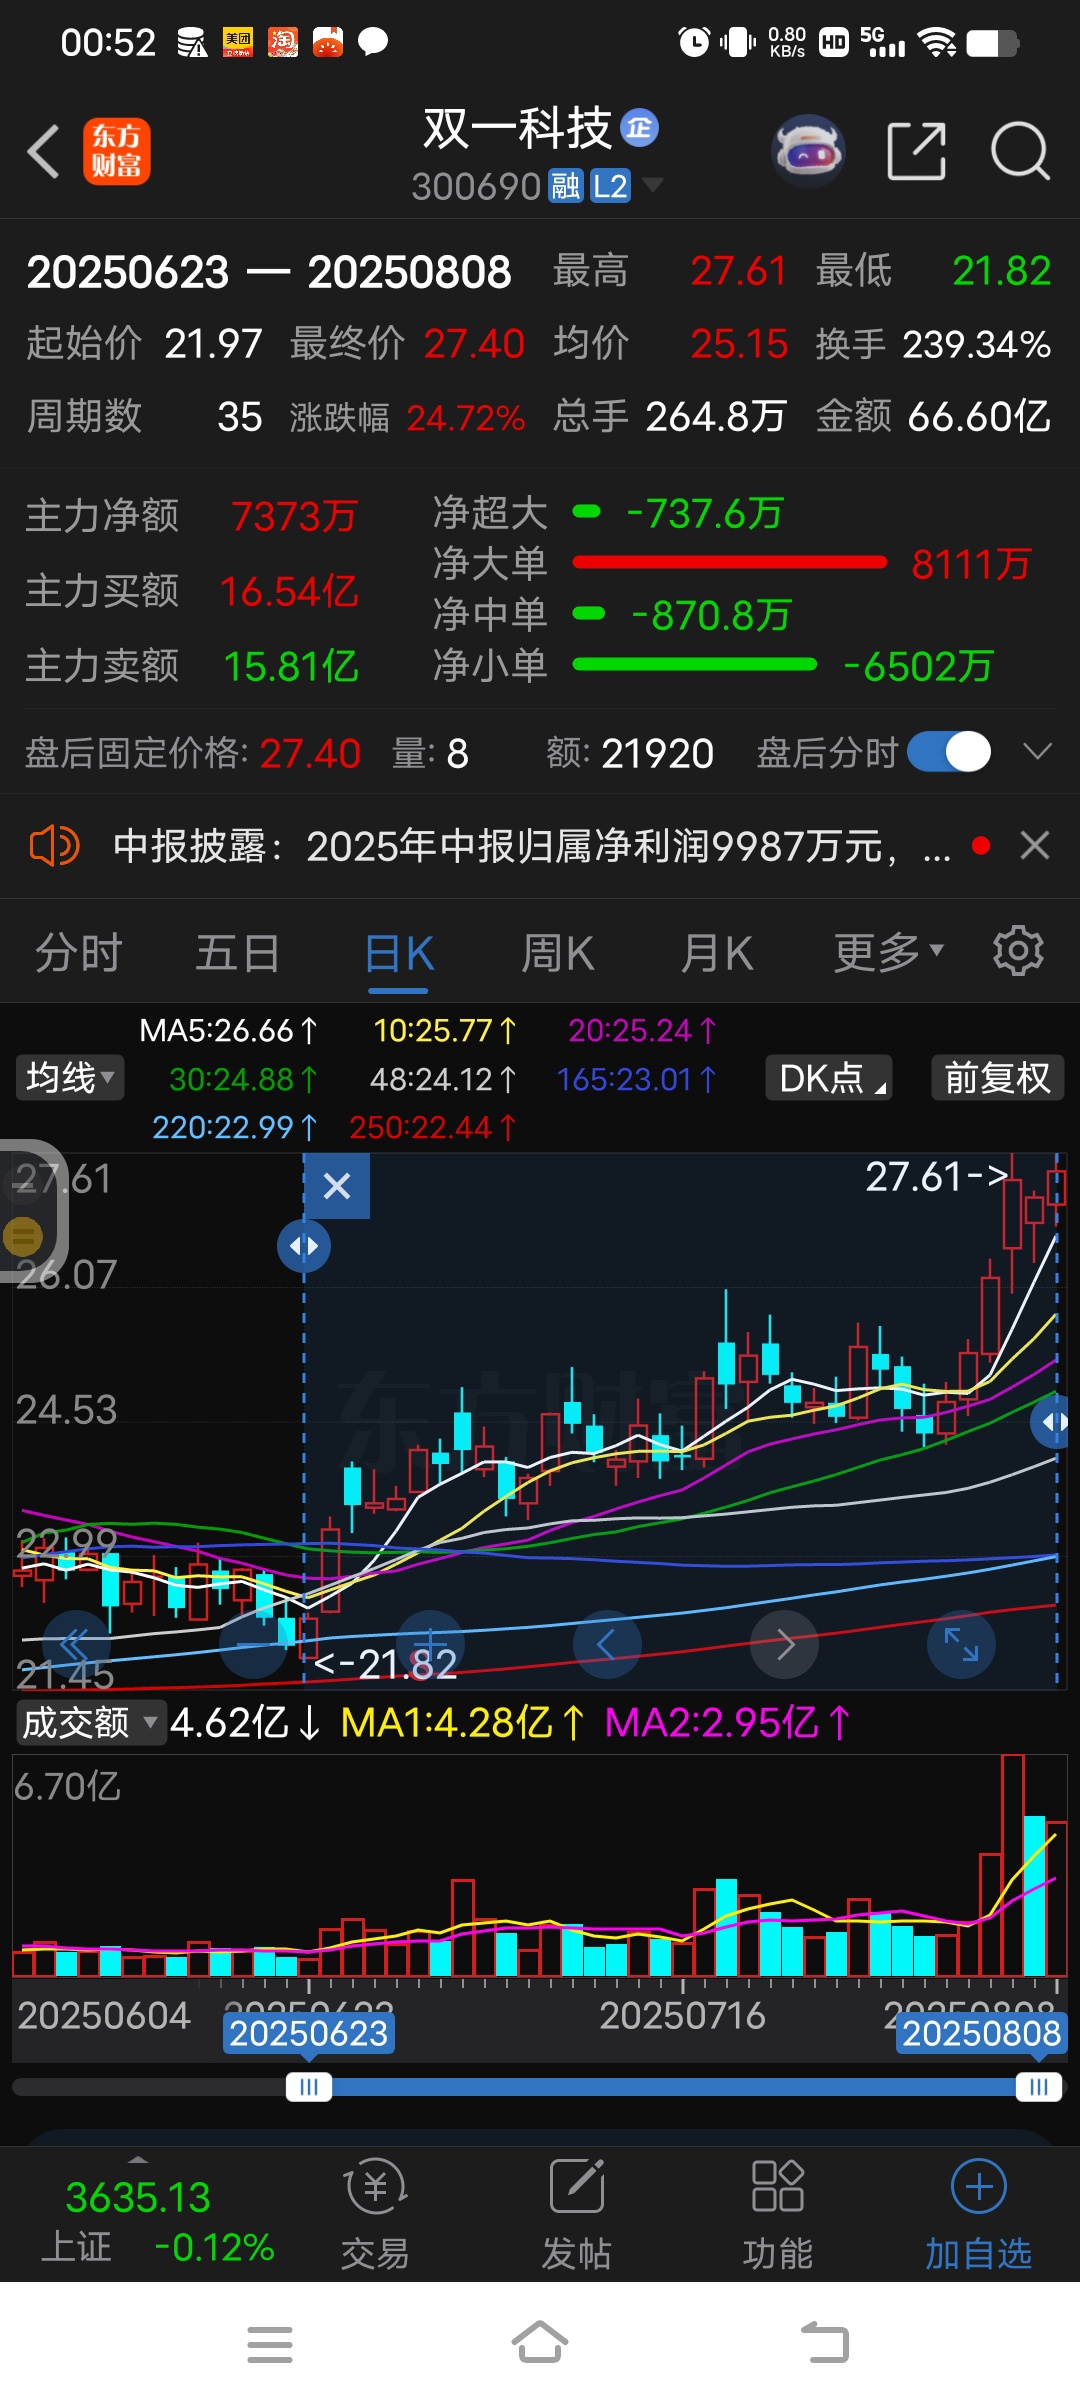This screenshot has height=2408, width=1080.
Task: Close the interval statistics selection
Action: 337,1186
